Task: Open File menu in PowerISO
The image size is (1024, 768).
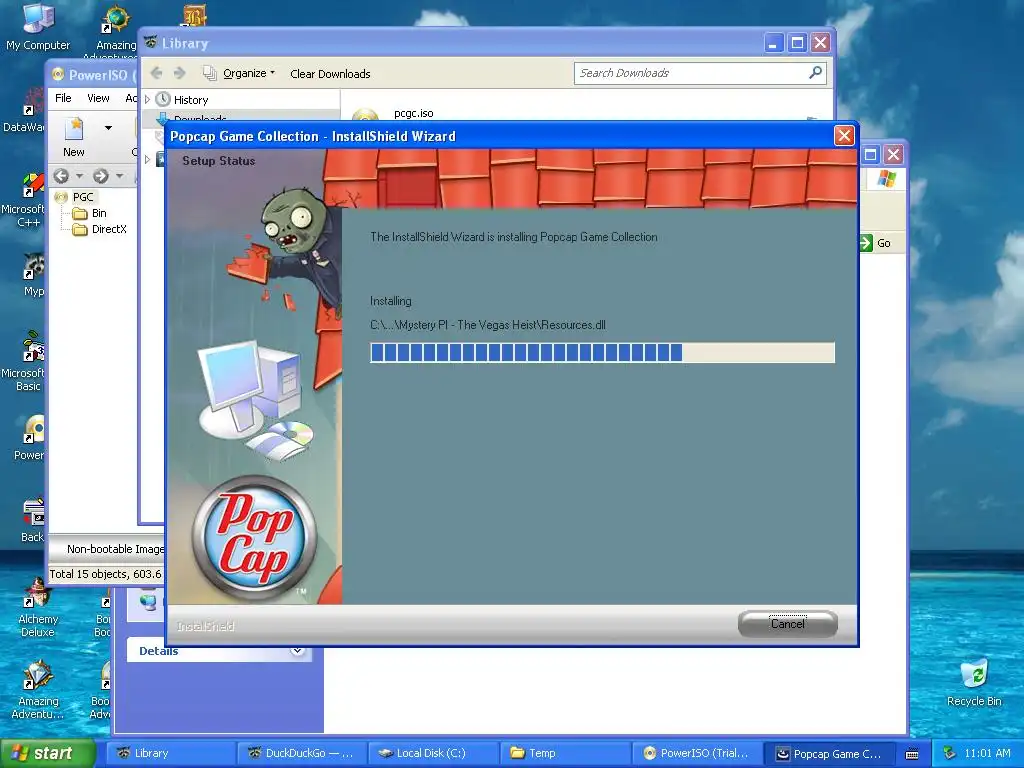Action: point(63,98)
